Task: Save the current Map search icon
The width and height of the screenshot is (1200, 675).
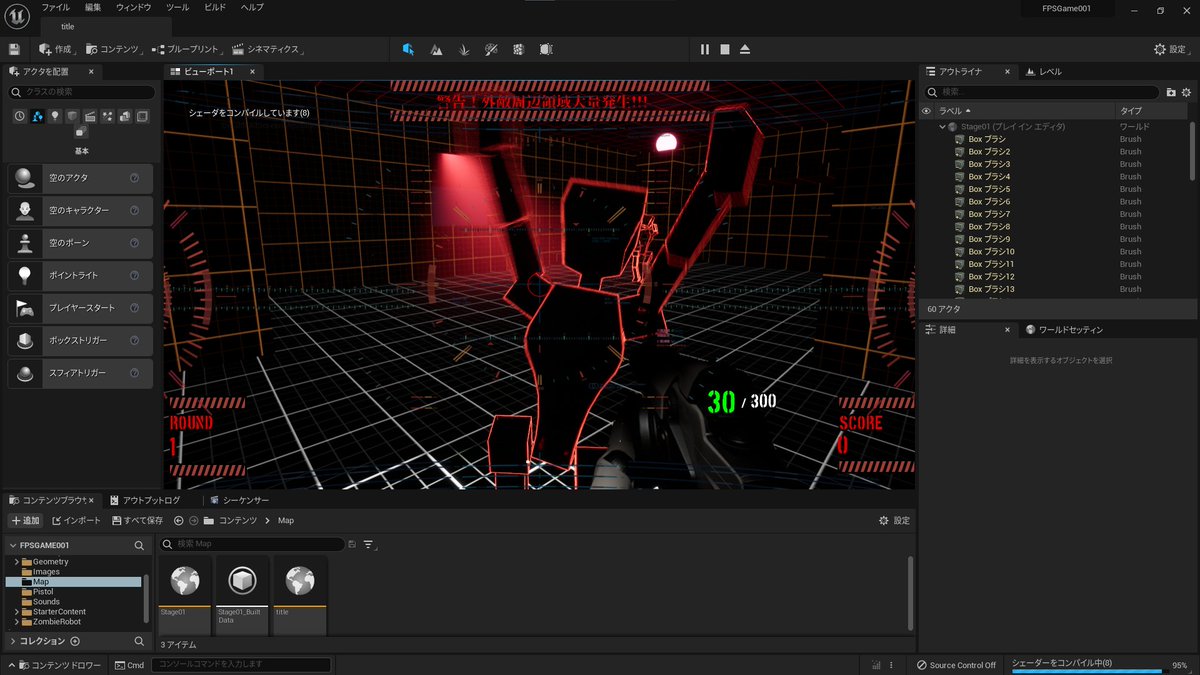Action: click(351, 544)
